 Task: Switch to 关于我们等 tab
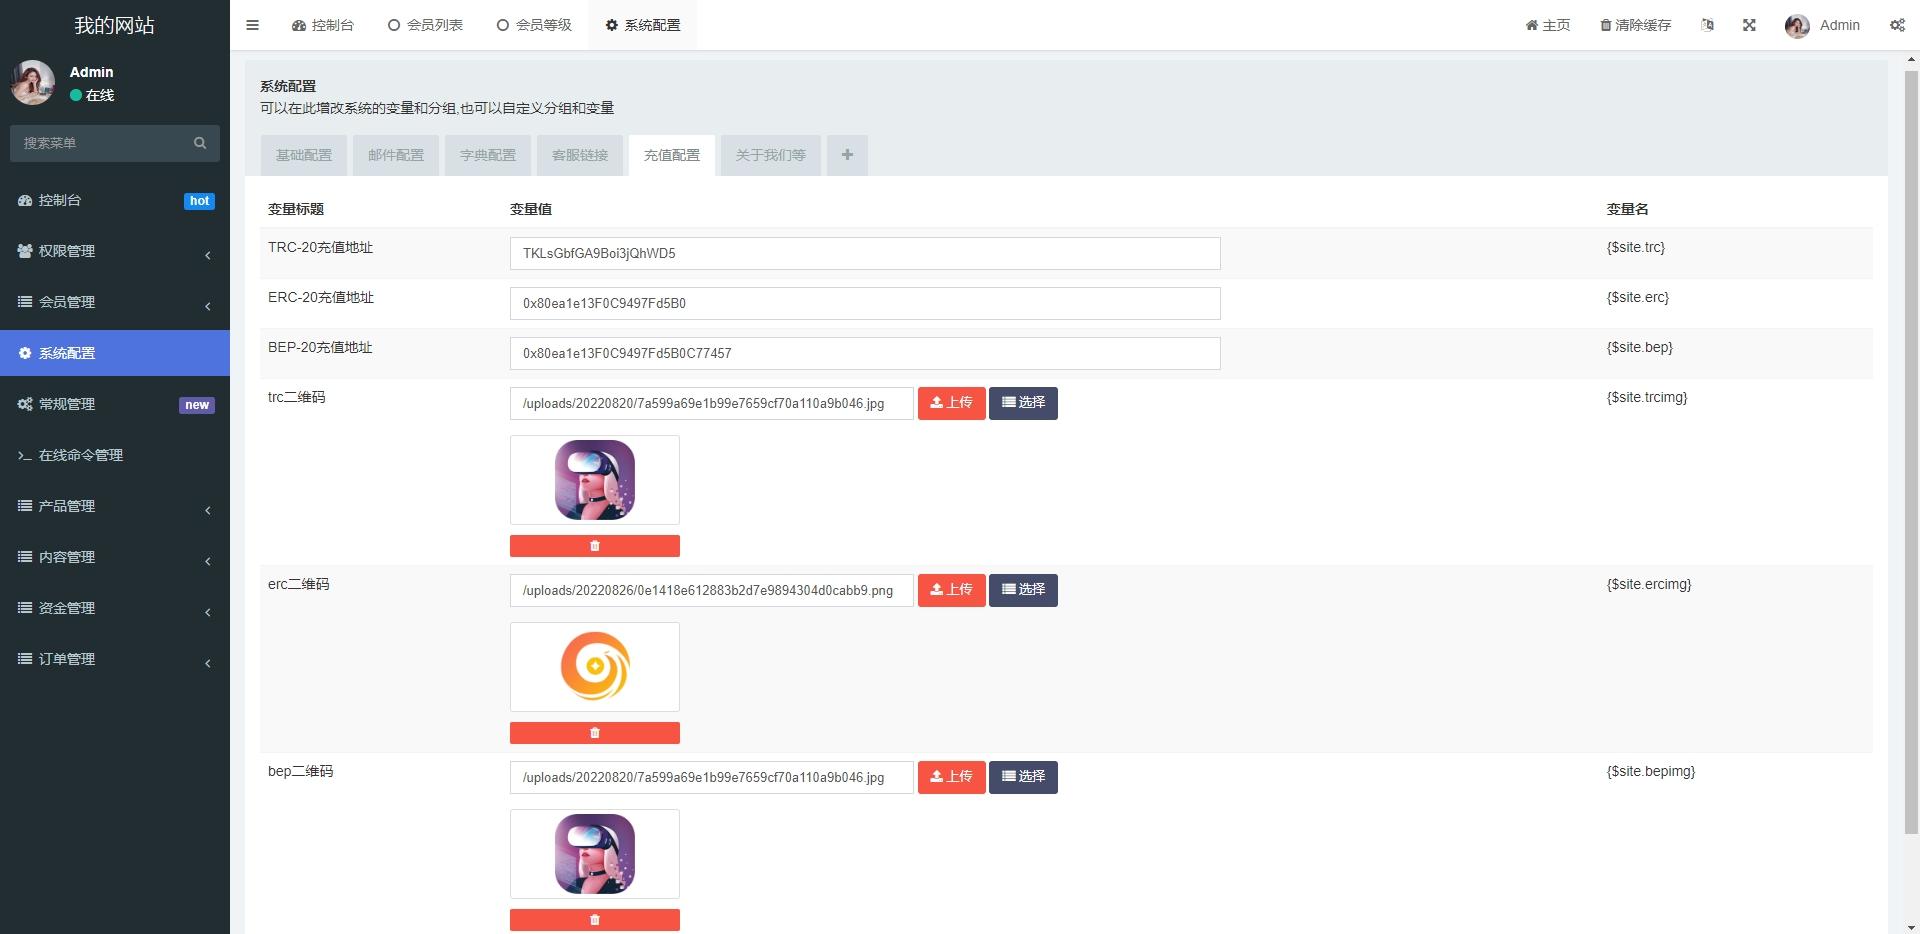click(x=771, y=155)
